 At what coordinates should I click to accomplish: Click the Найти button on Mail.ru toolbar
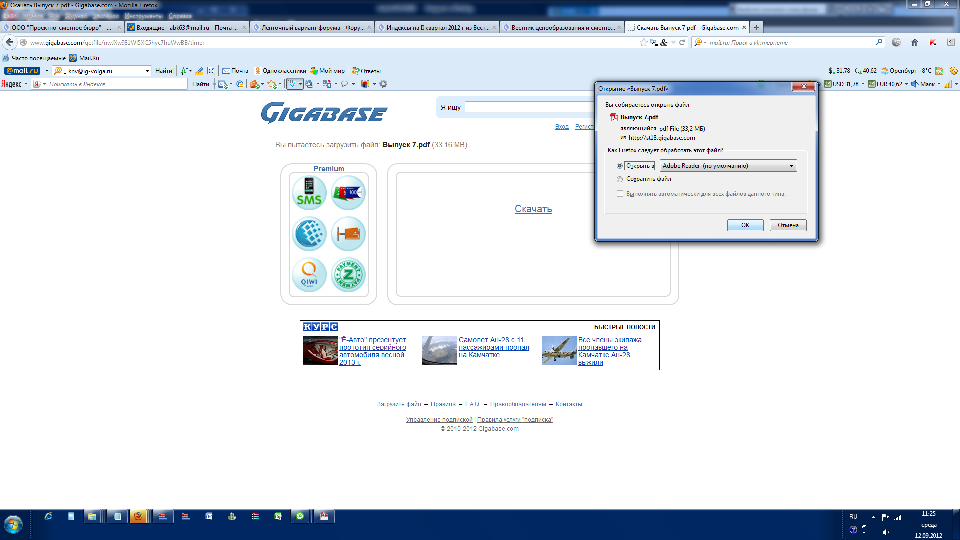(163, 71)
